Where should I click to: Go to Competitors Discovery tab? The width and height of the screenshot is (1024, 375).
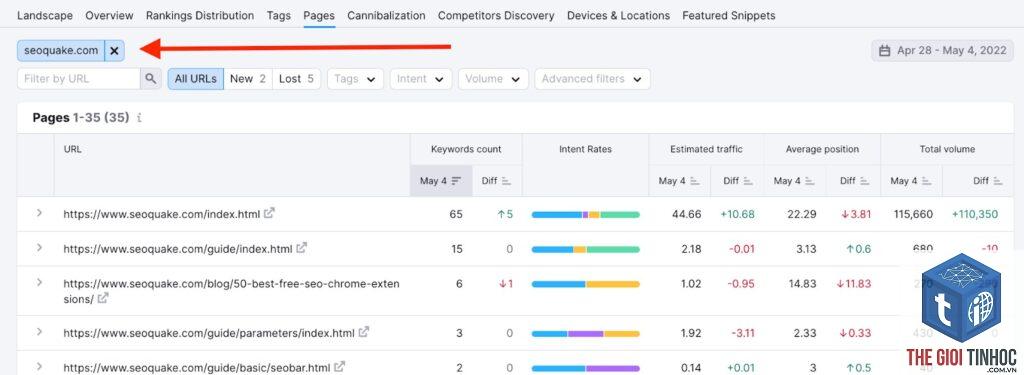tap(496, 15)
